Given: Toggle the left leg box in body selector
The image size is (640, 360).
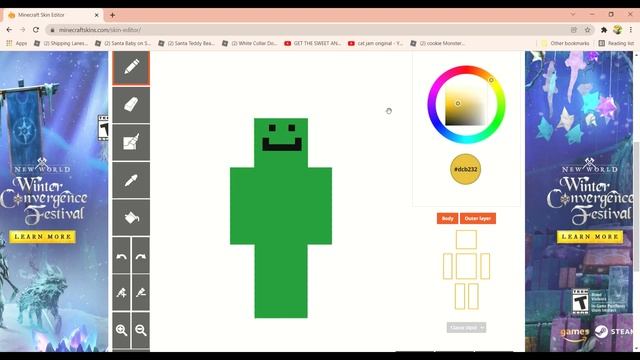Looking at the screenshot, I should (x=460, y=296).
